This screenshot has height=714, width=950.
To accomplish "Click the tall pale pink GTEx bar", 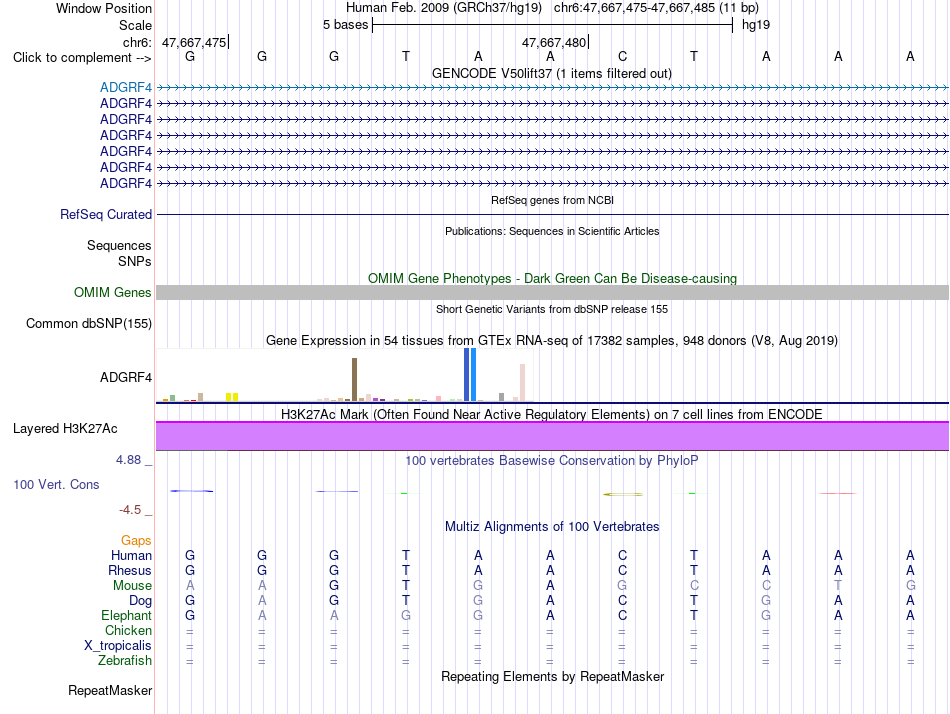I will pyautogui.click(x=522, y=382).
